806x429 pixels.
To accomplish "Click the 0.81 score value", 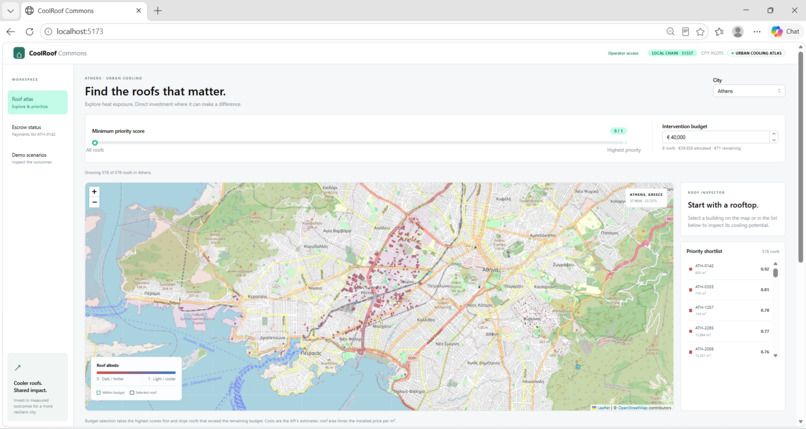I will tap(765, 290).
